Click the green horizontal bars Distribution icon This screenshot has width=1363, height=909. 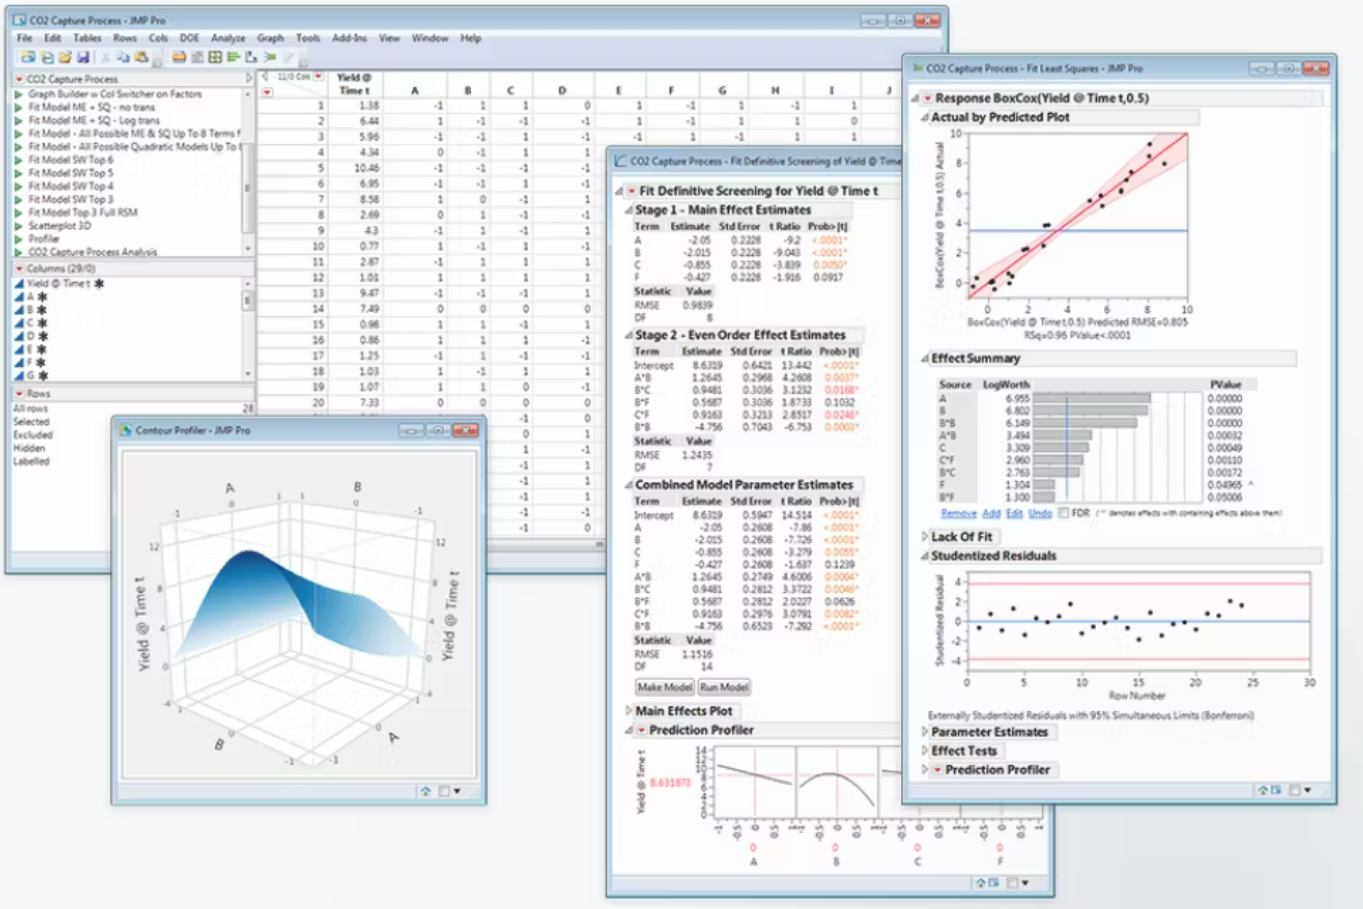(x=233, y=57)
